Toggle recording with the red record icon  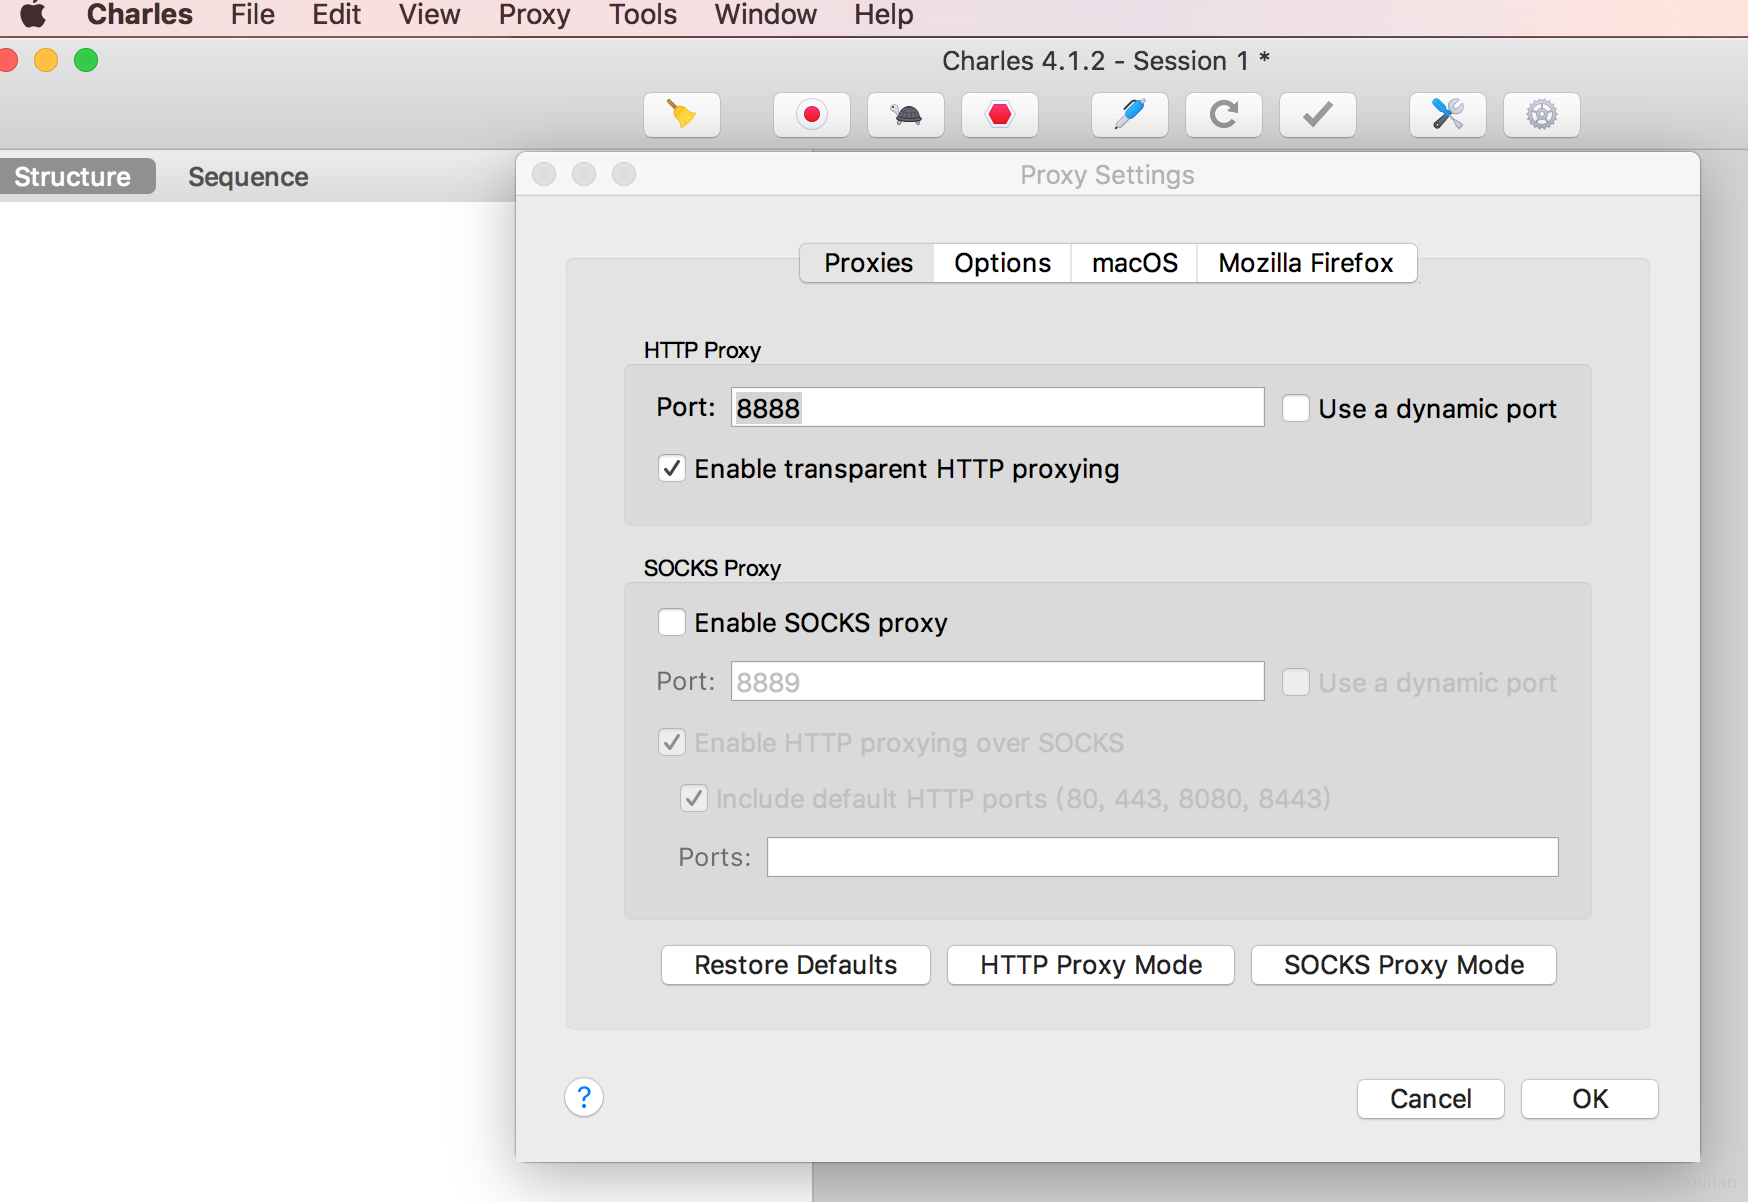click(x=812, y=115)
